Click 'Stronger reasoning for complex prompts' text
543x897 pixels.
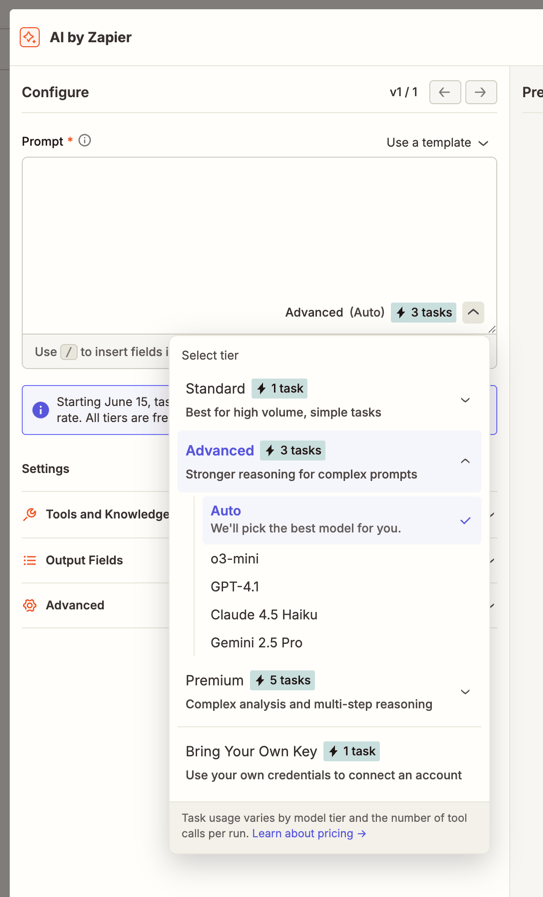pyautogui.click(x=302, y=474)
